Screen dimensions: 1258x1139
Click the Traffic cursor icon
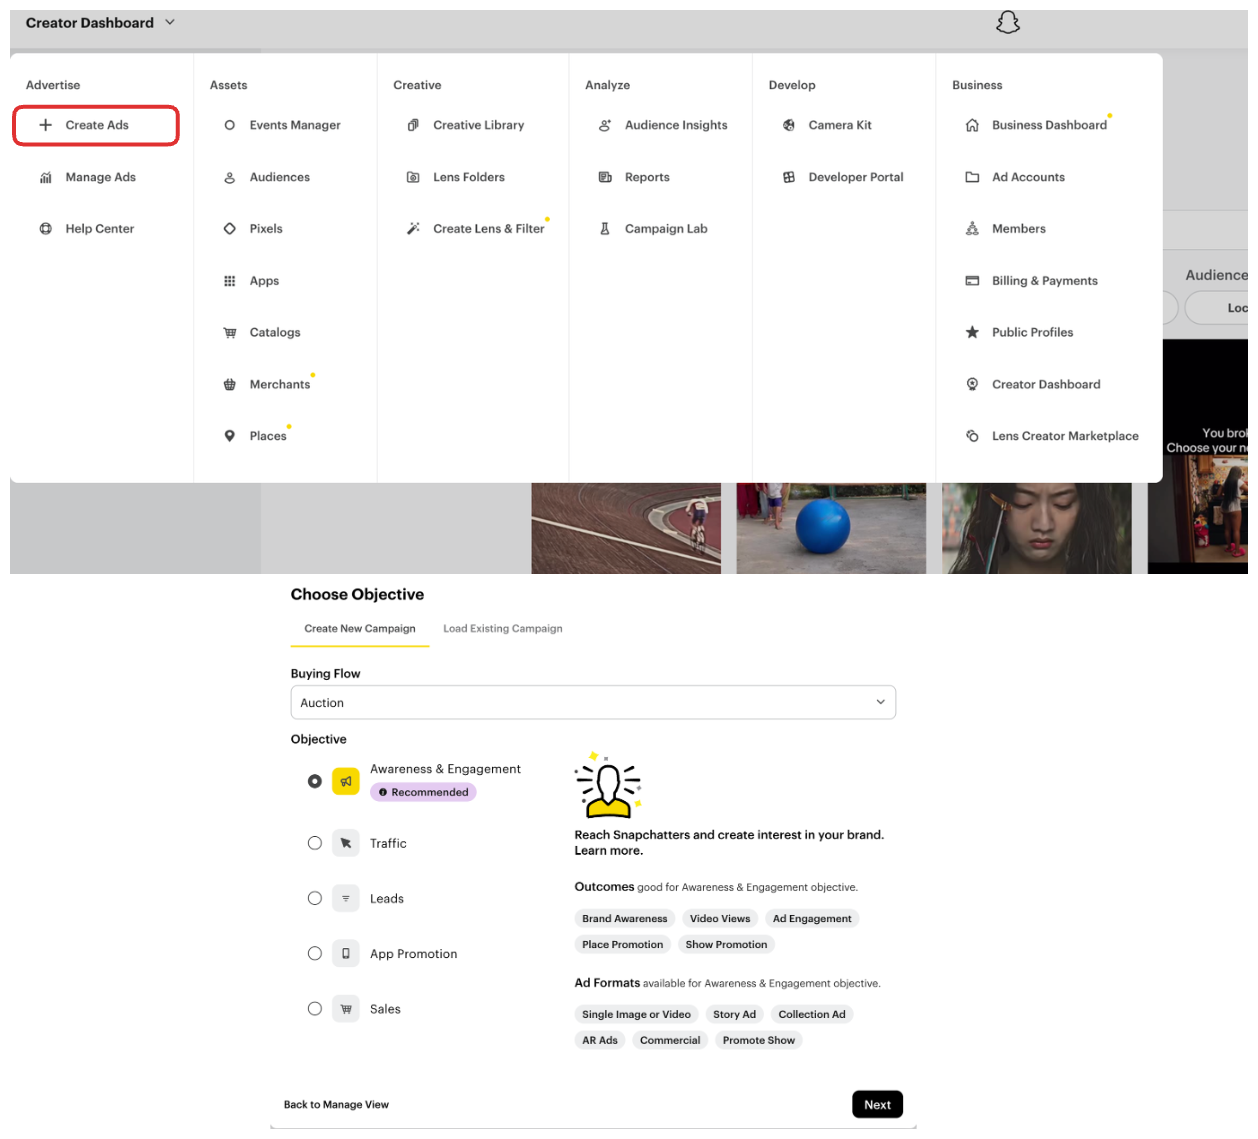coord(346,843)
